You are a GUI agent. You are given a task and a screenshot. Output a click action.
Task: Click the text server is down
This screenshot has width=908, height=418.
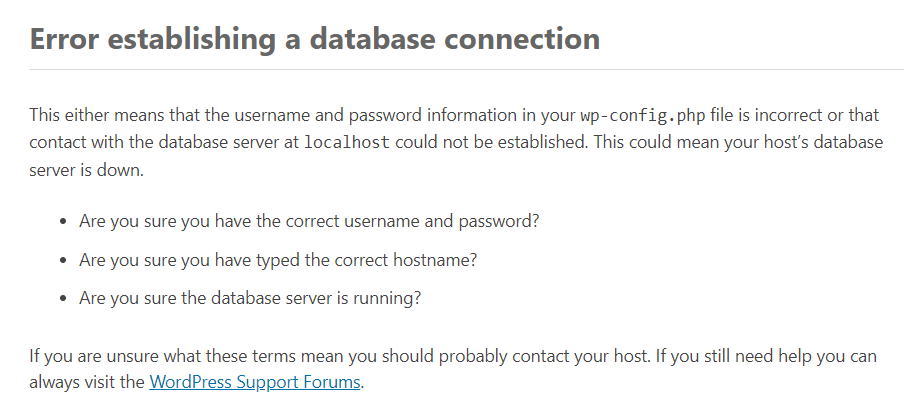pos(86,171)
